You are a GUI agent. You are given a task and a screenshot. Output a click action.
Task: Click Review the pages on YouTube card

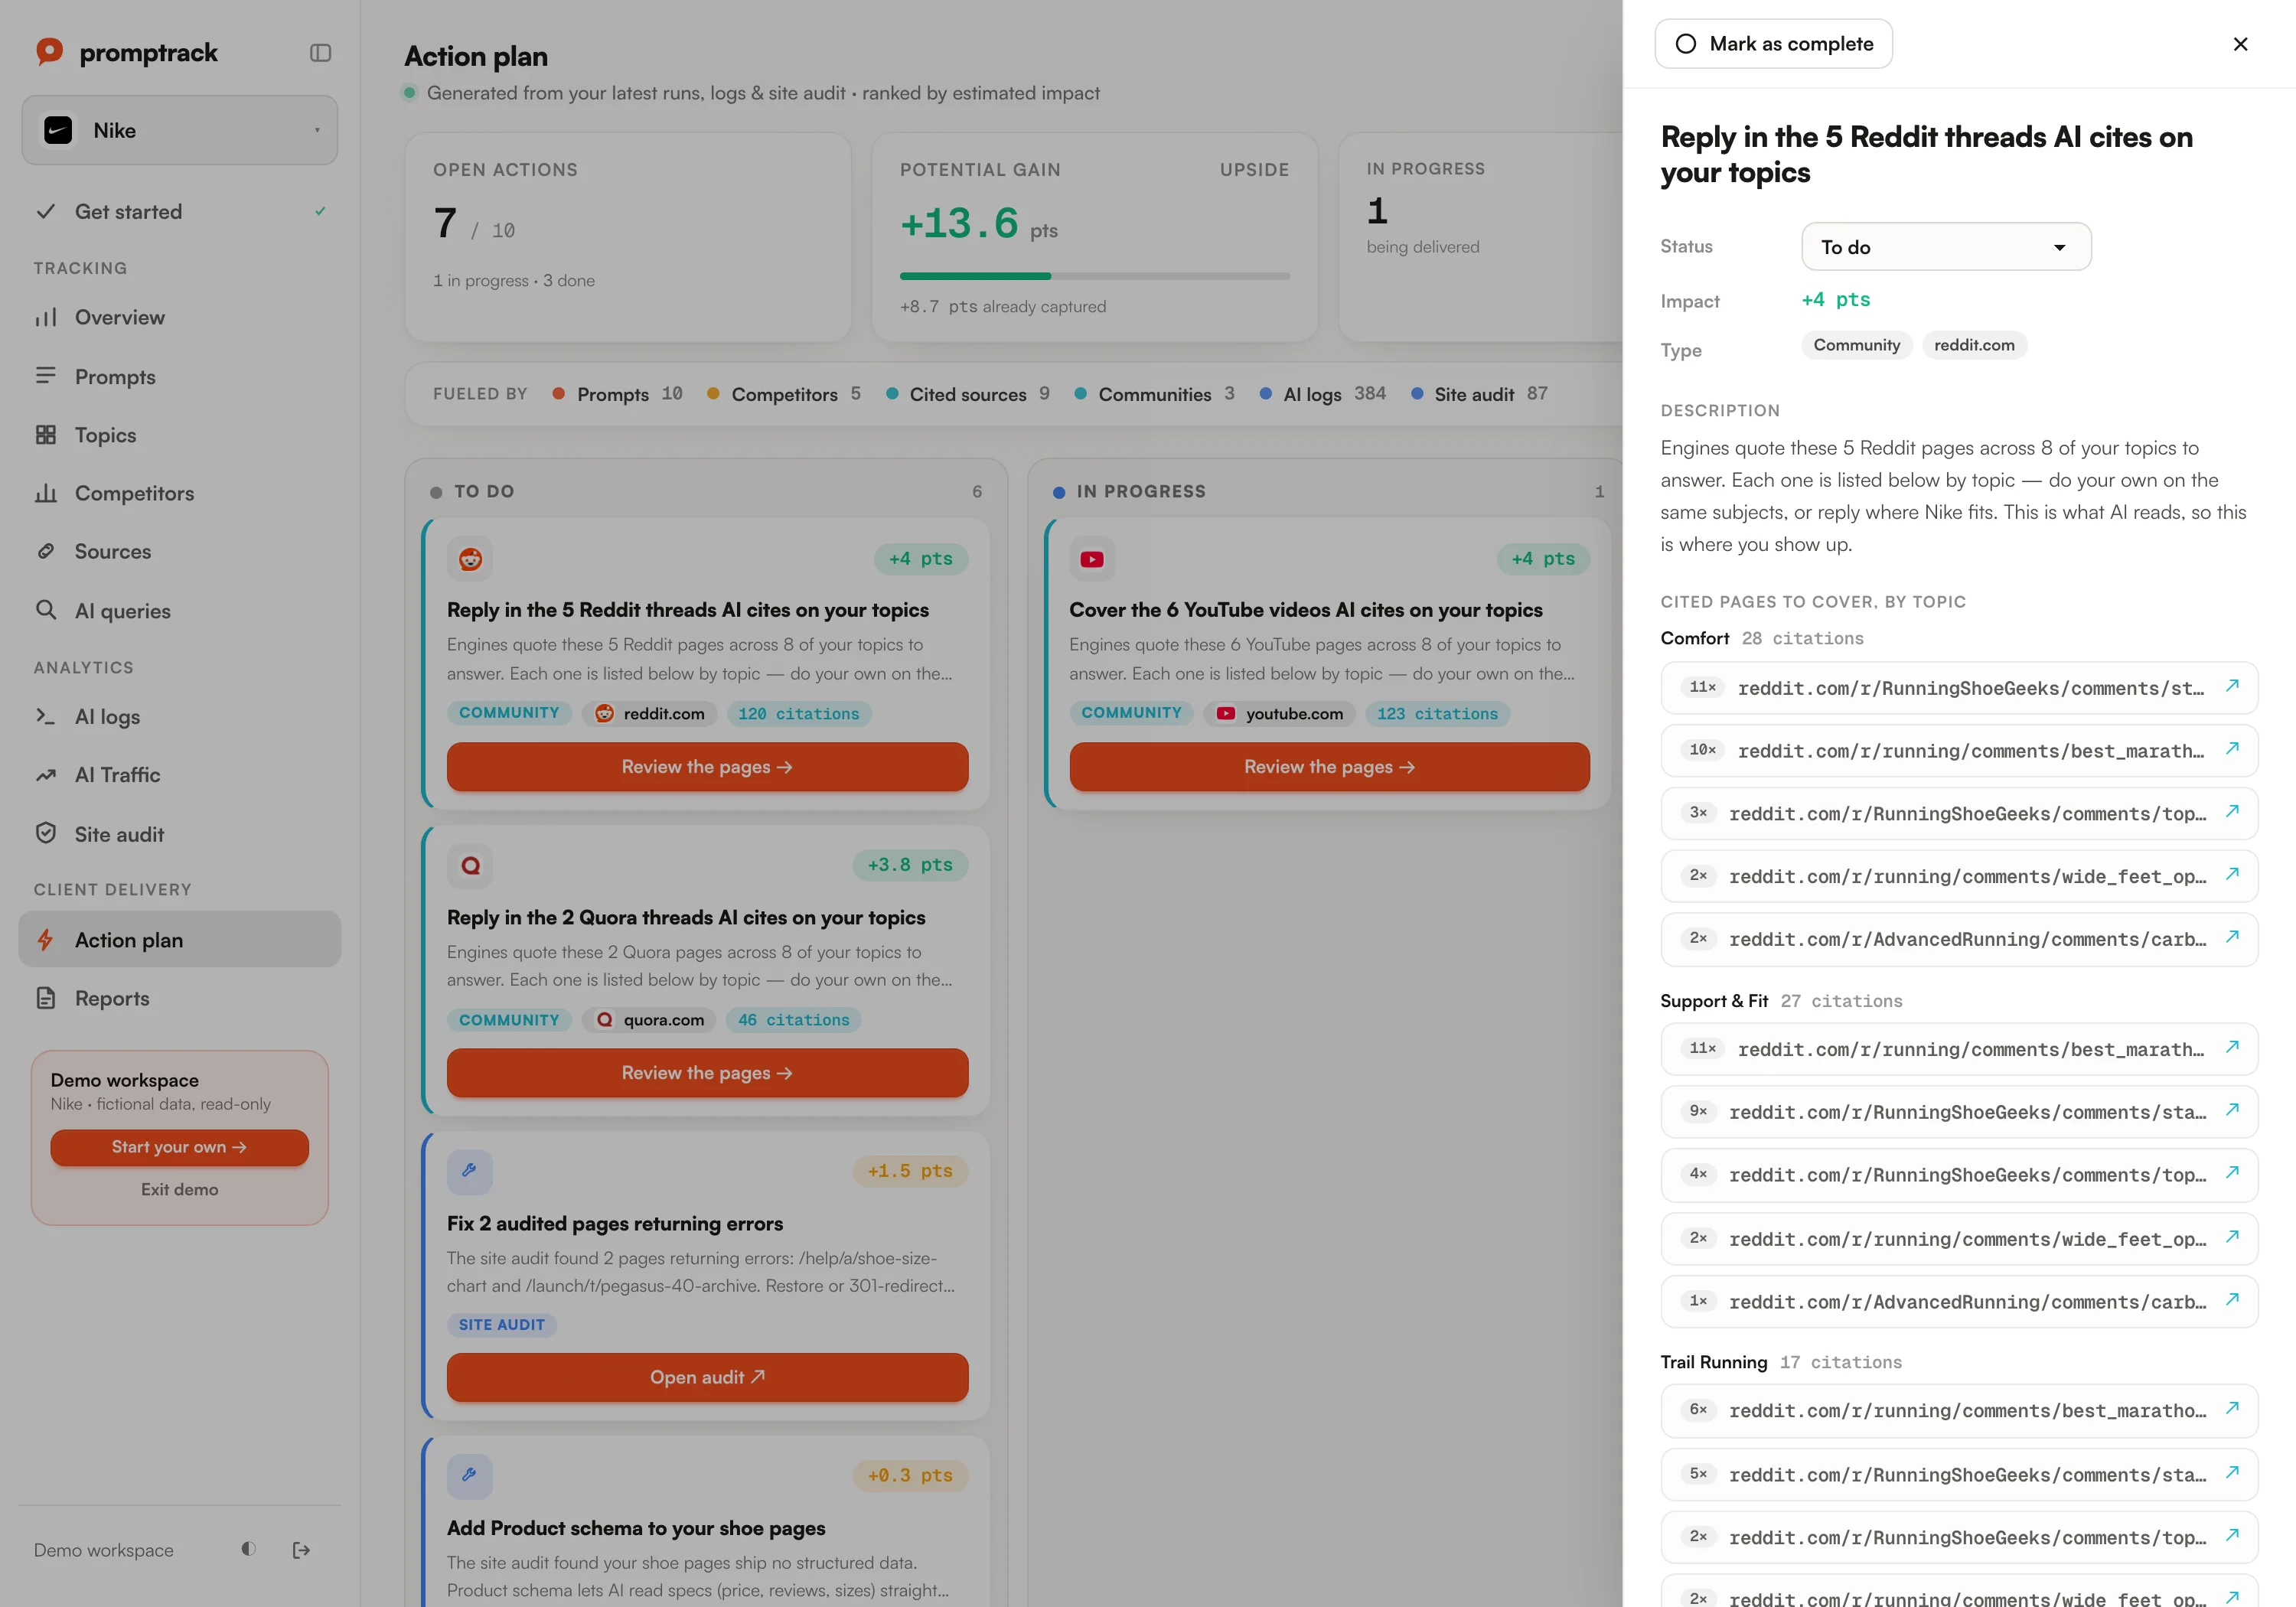click(x=1329, y=767)
